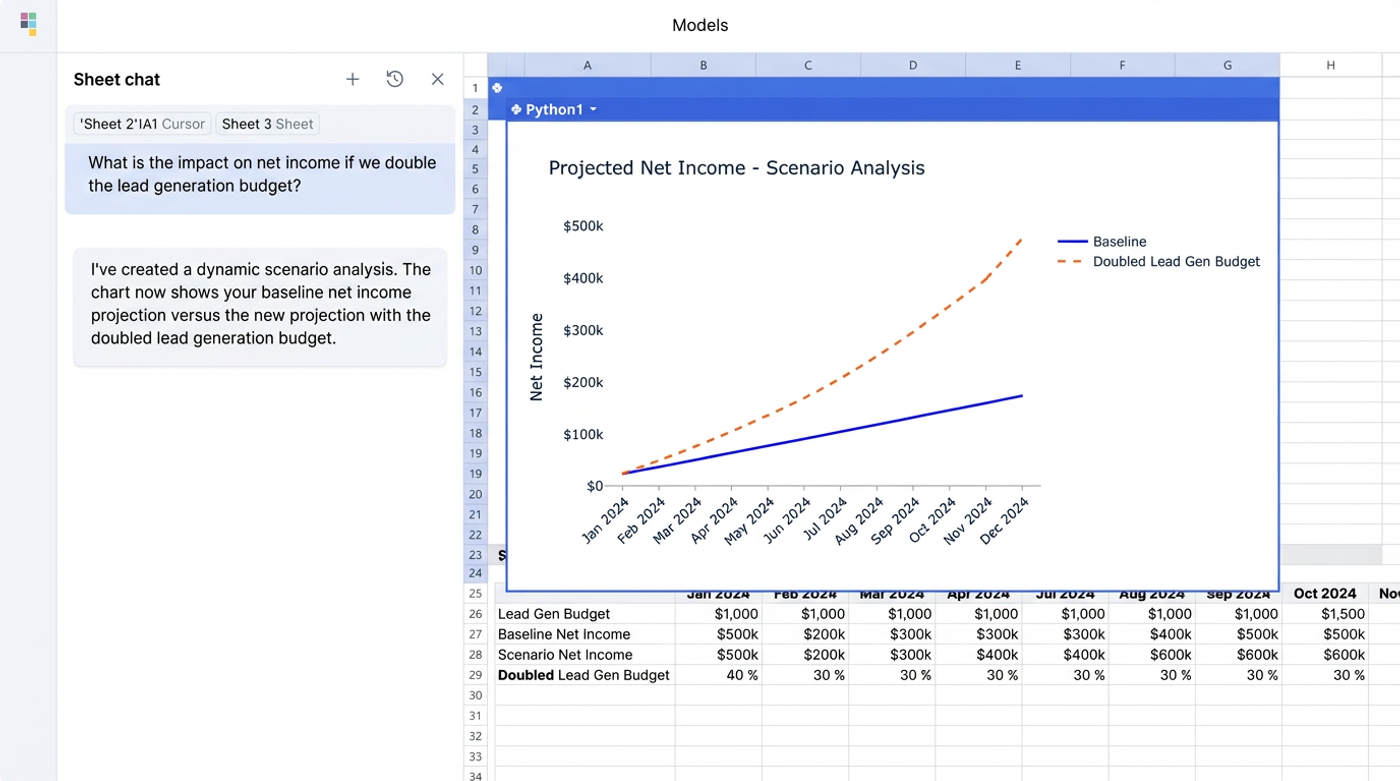
Task: Select the bold Doubled Lead Gen Budget row label
Action: 584,675
